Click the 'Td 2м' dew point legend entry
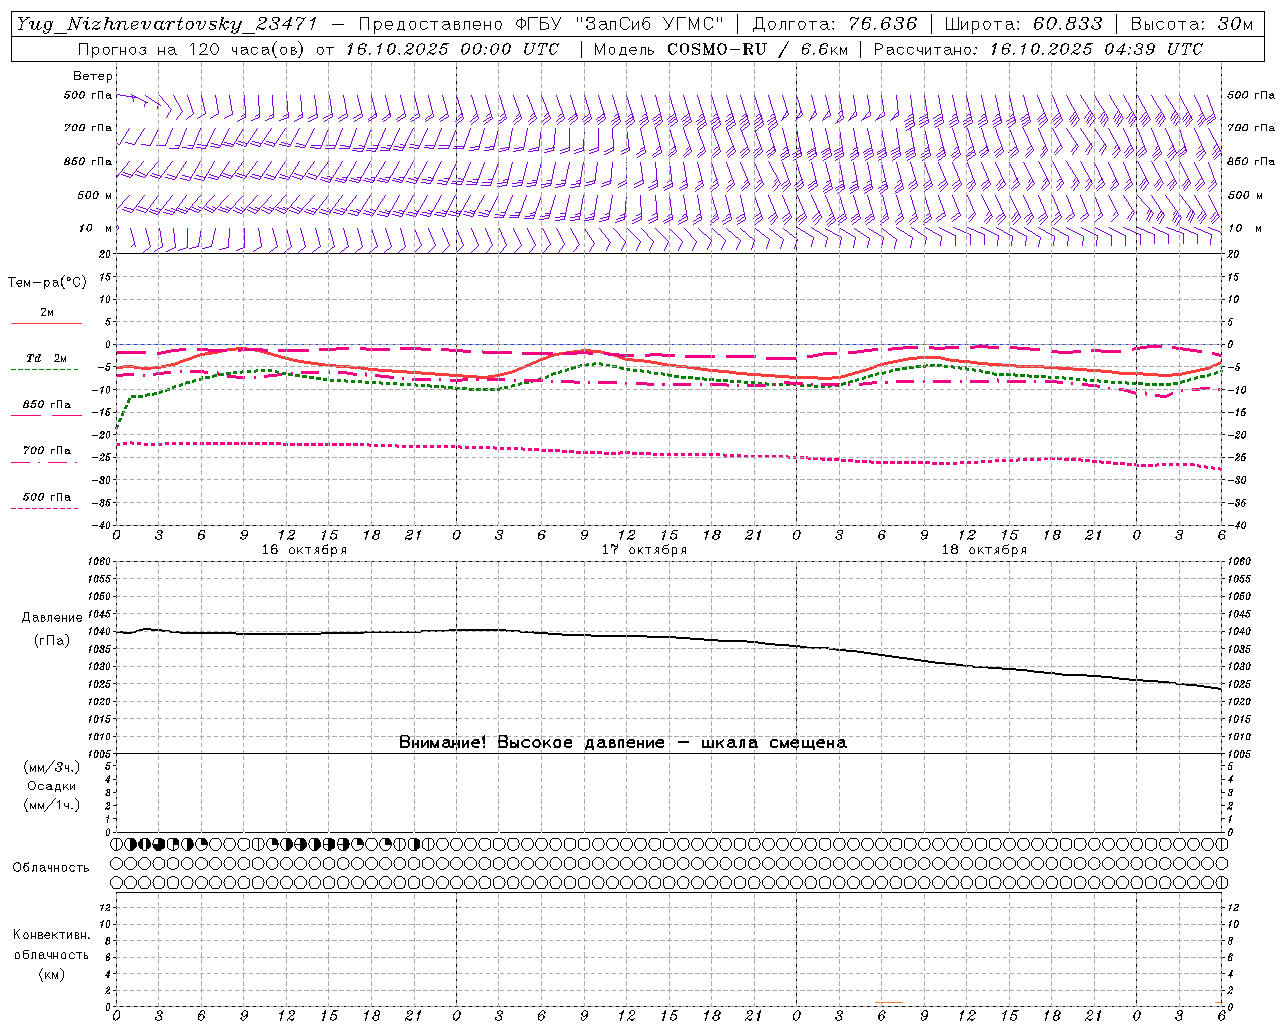 [47, 358]
